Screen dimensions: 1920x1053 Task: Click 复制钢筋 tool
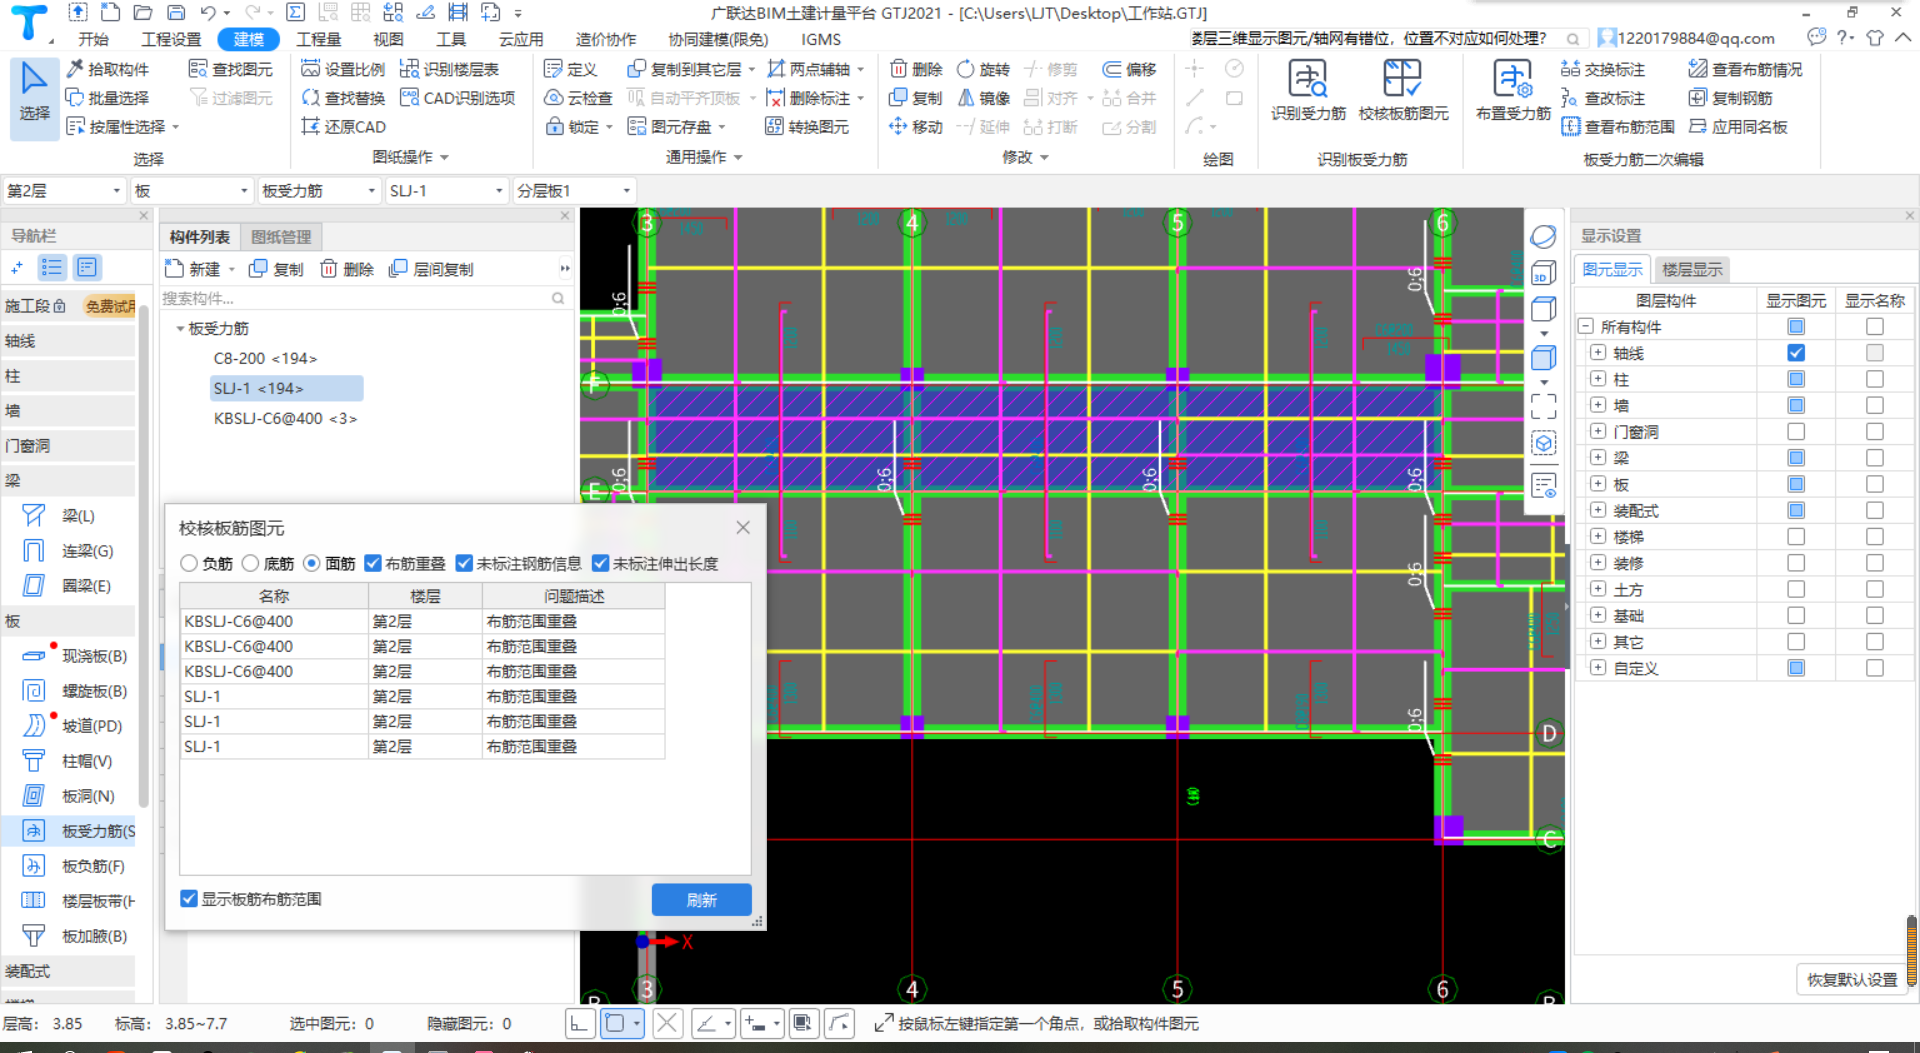point(1731,98)
